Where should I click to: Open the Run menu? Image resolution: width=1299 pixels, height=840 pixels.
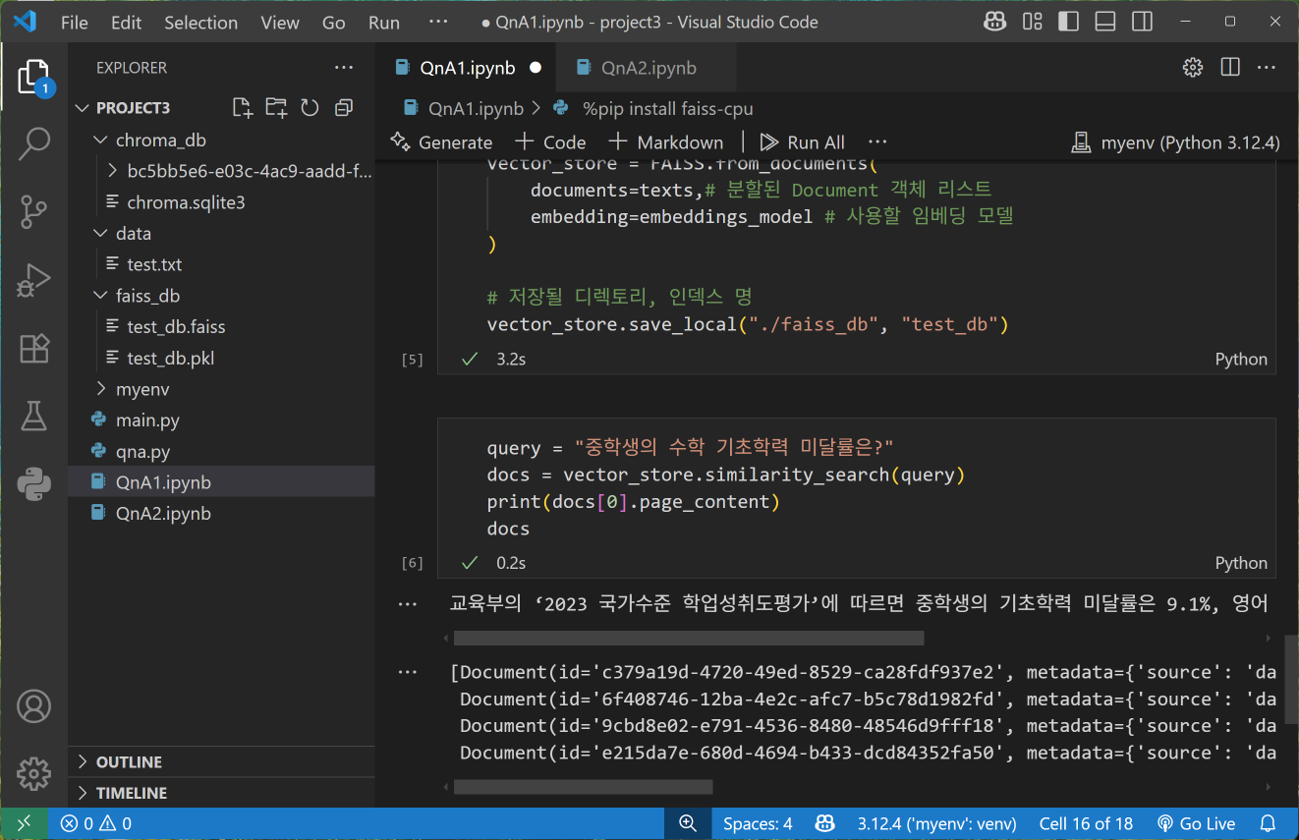(x=384, y=22)
